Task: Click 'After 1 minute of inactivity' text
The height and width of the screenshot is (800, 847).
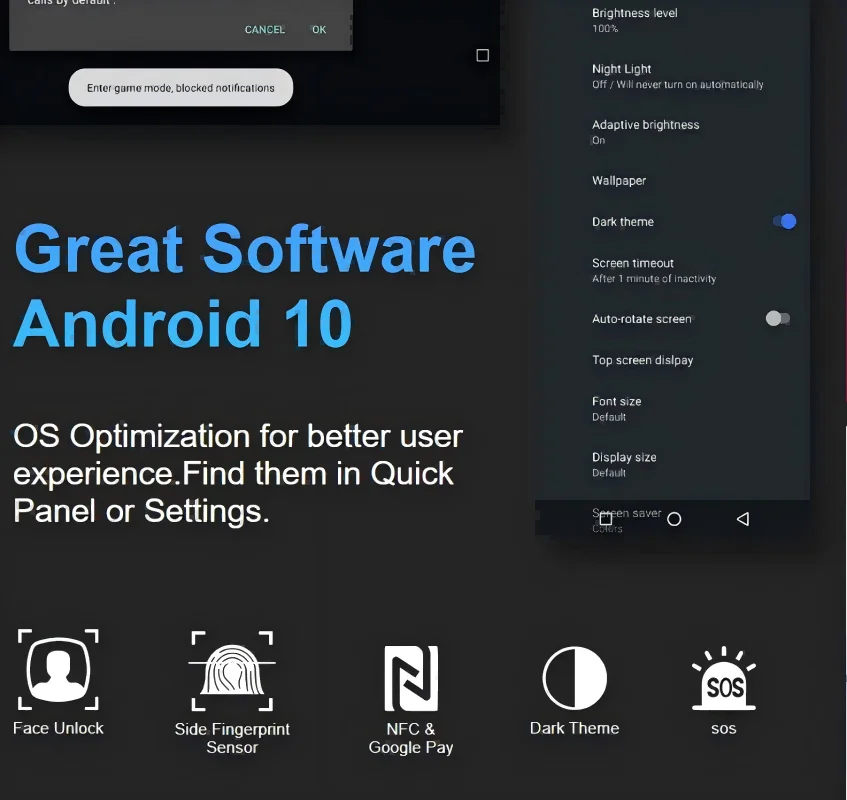Action: pyautogui.click(x=654, y=279)
